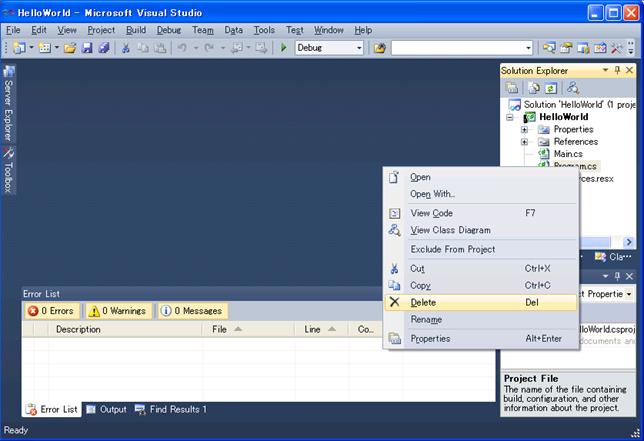Click the Copy icon in the main toolbar
This screenshot has height=441, width=644.
point(143,48)
